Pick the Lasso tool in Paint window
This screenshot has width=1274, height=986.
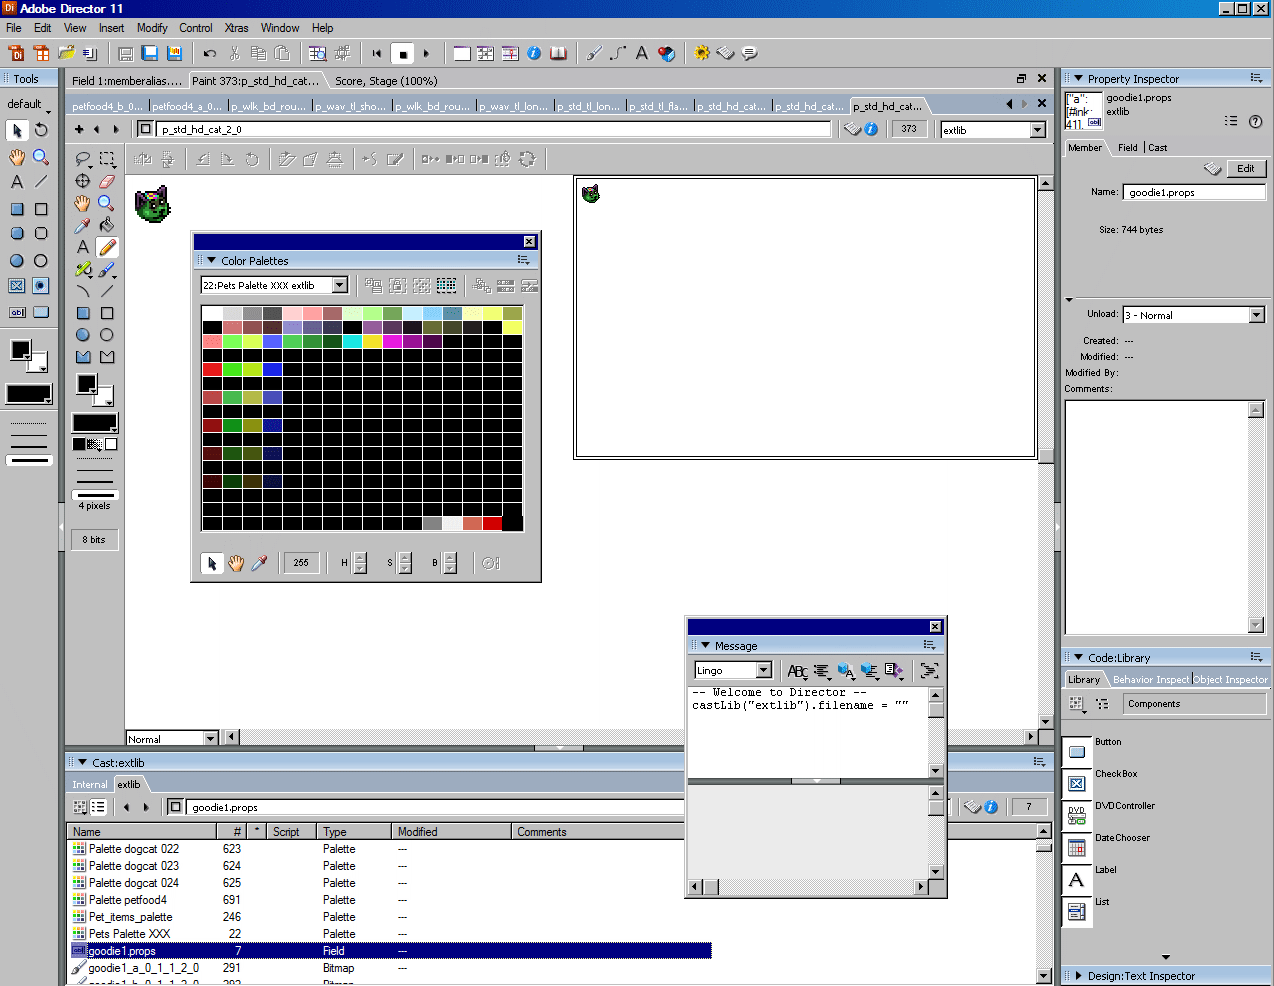click(x=83, y=159)
